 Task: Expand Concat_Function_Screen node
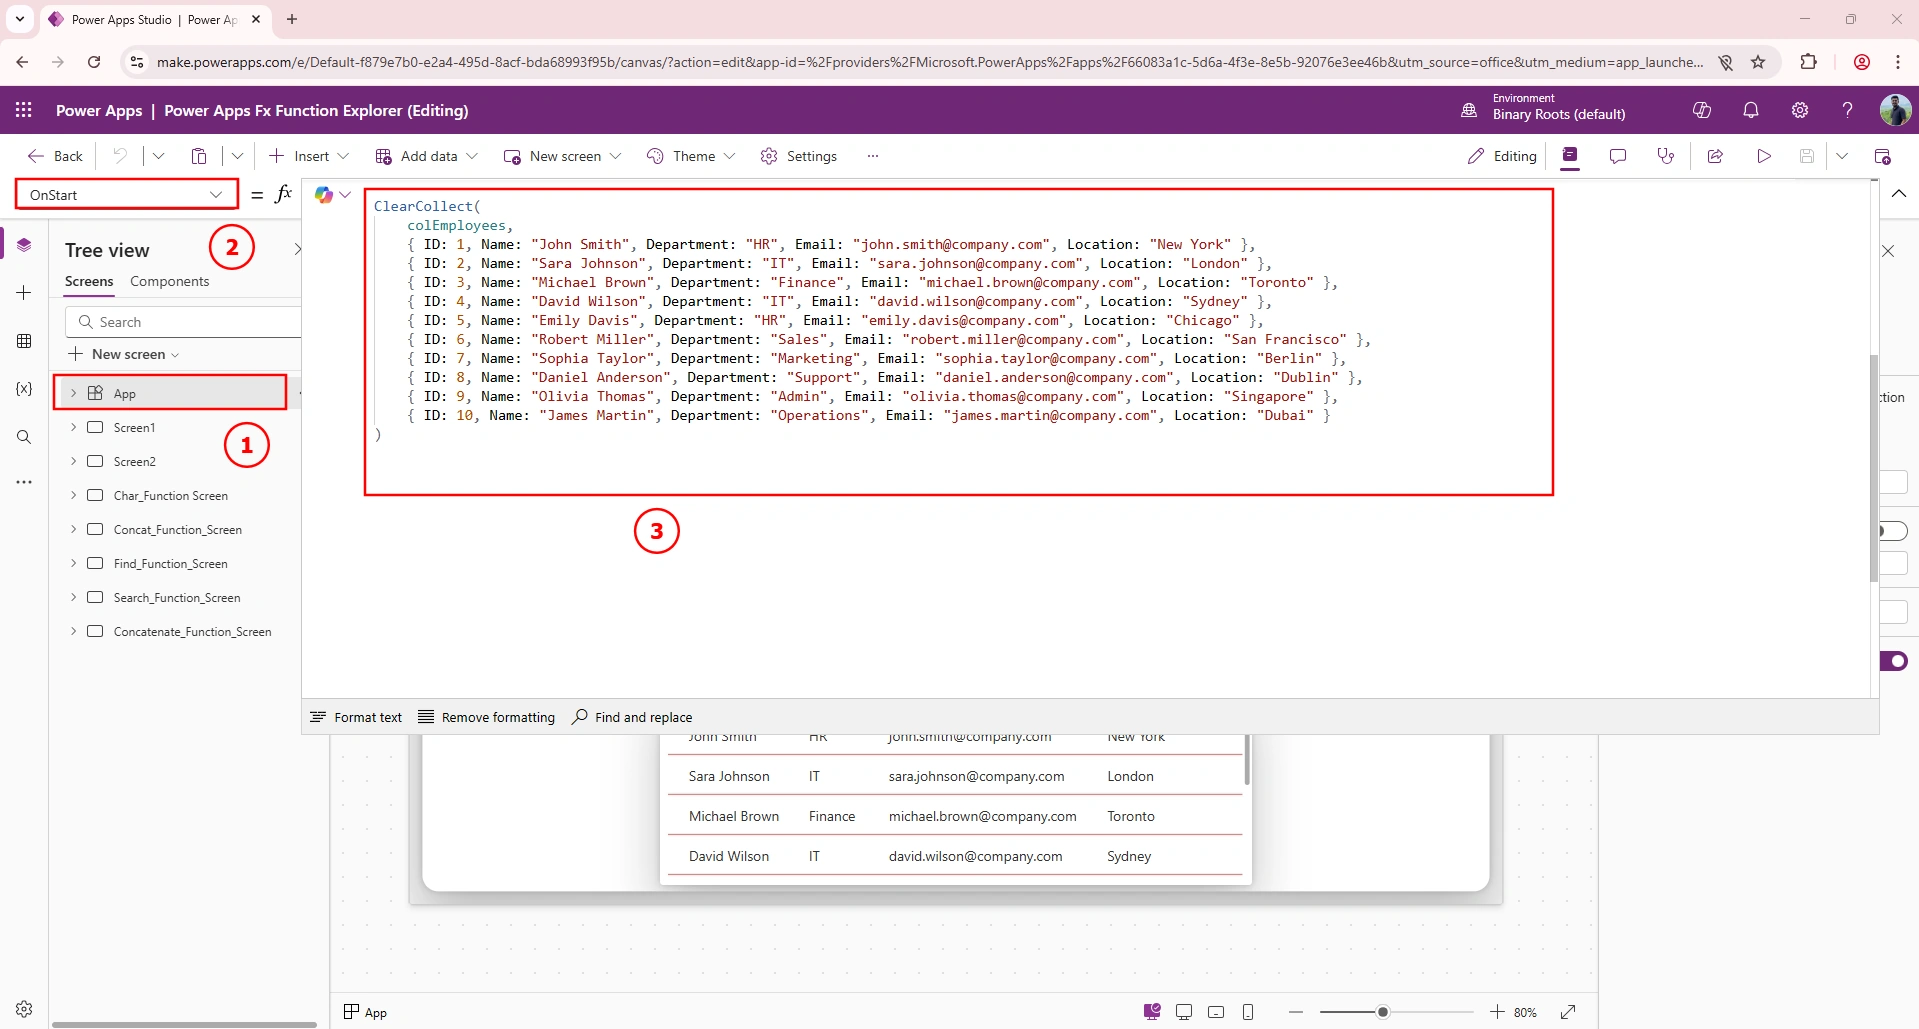pyautogui.click(x=73, y=529)
